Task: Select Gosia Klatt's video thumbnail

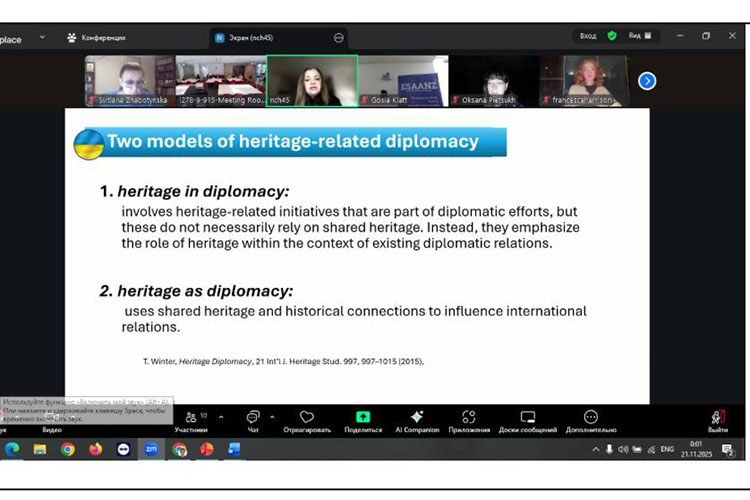Action: [403, 80]
